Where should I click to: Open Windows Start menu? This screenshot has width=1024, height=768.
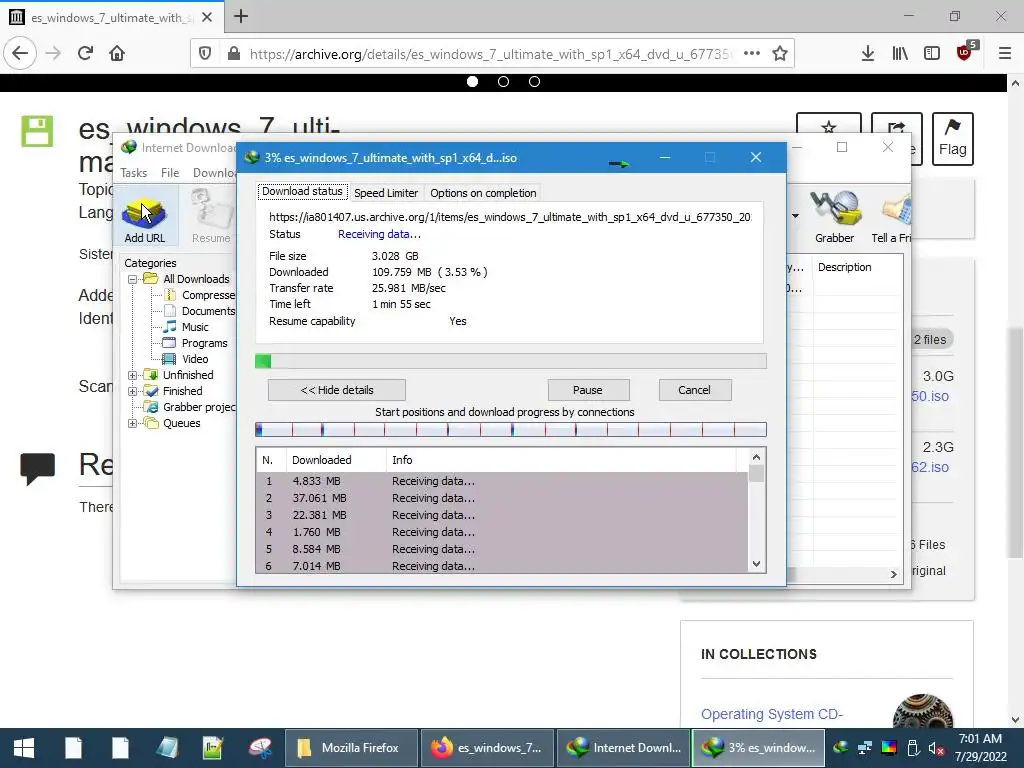[24, 748]
